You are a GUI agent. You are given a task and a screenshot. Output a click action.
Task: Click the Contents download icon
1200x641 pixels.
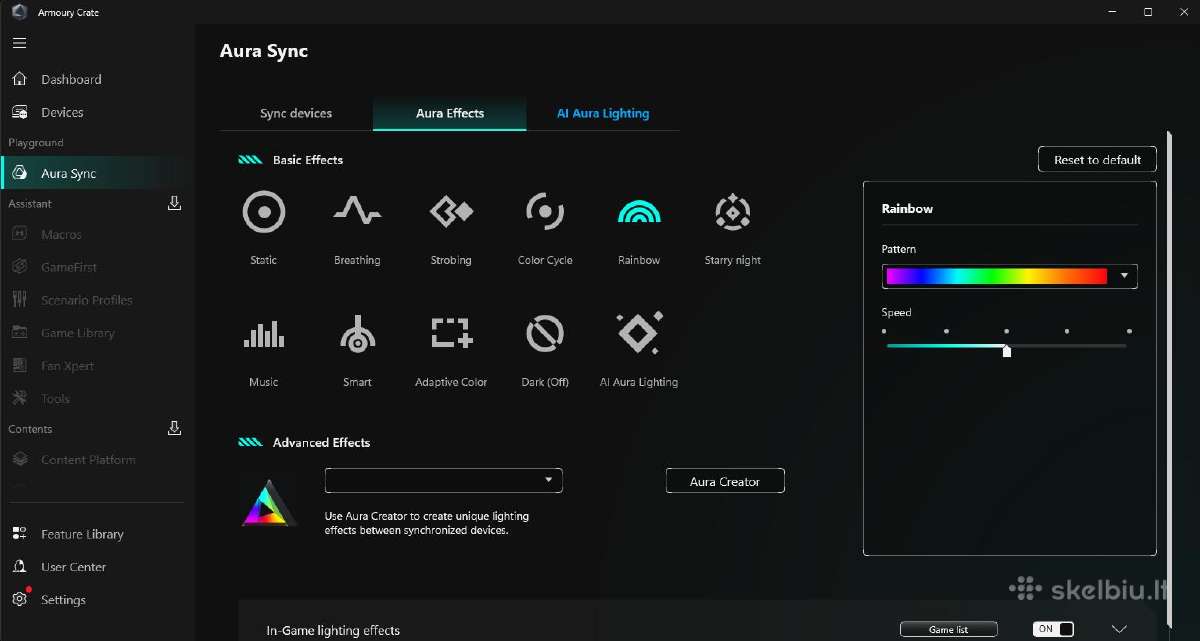tap(174, 428)
